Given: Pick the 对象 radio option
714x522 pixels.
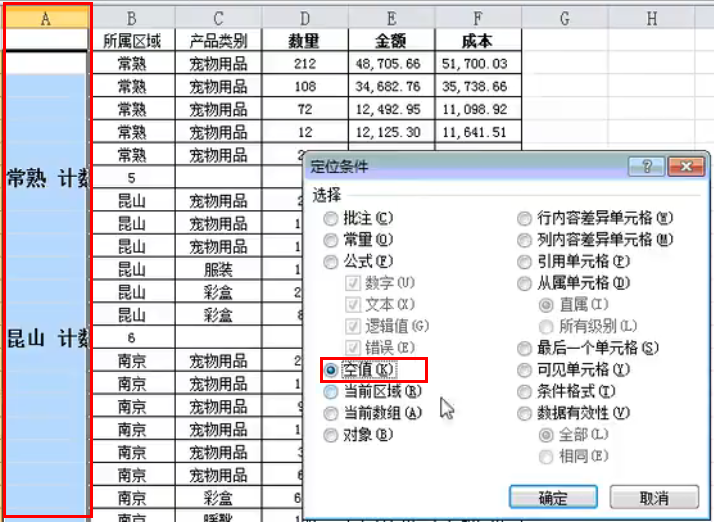Looking at the screenshot, I should point(331,435).
